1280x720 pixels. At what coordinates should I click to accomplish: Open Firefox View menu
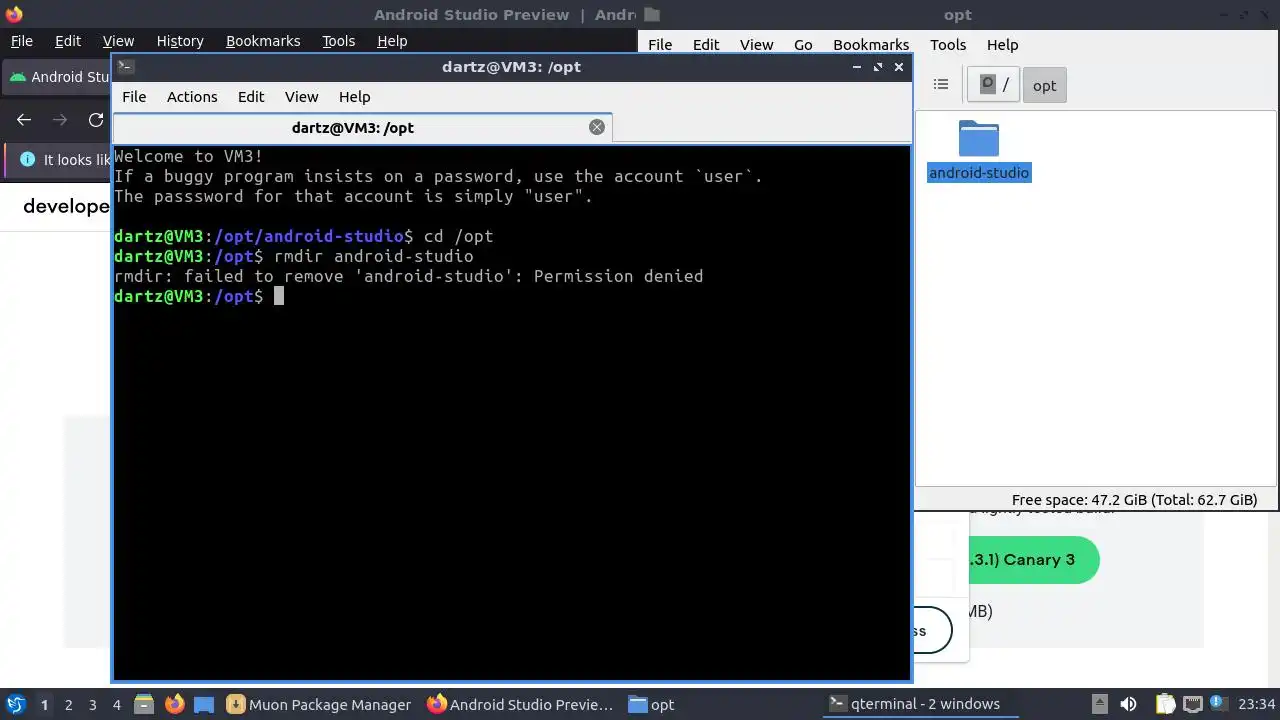point(118,41)
